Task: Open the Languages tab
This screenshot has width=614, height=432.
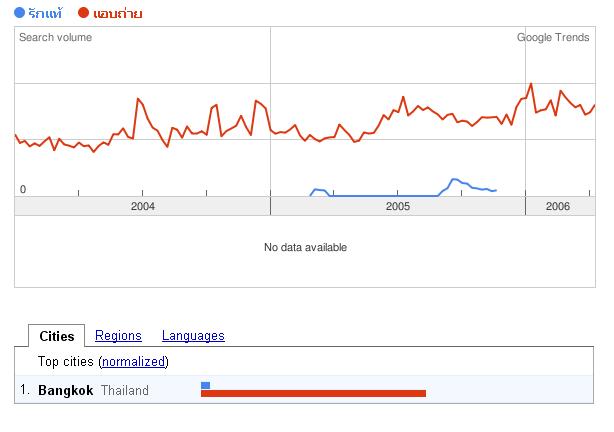Action: click(x=193, y=336)
